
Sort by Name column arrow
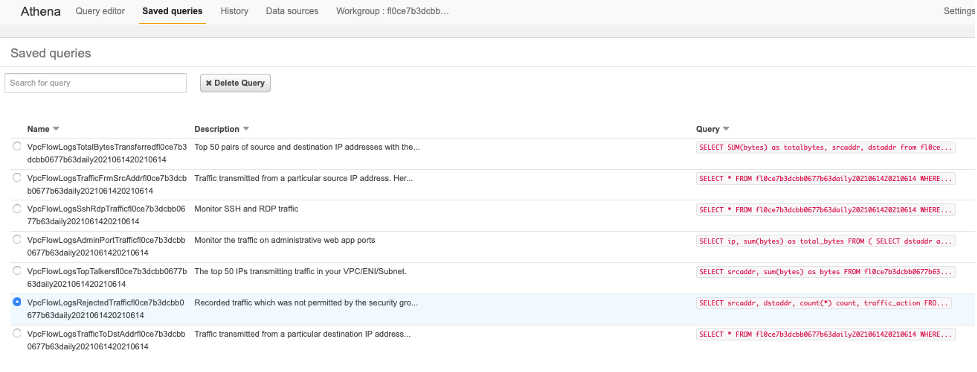(56, 129)
